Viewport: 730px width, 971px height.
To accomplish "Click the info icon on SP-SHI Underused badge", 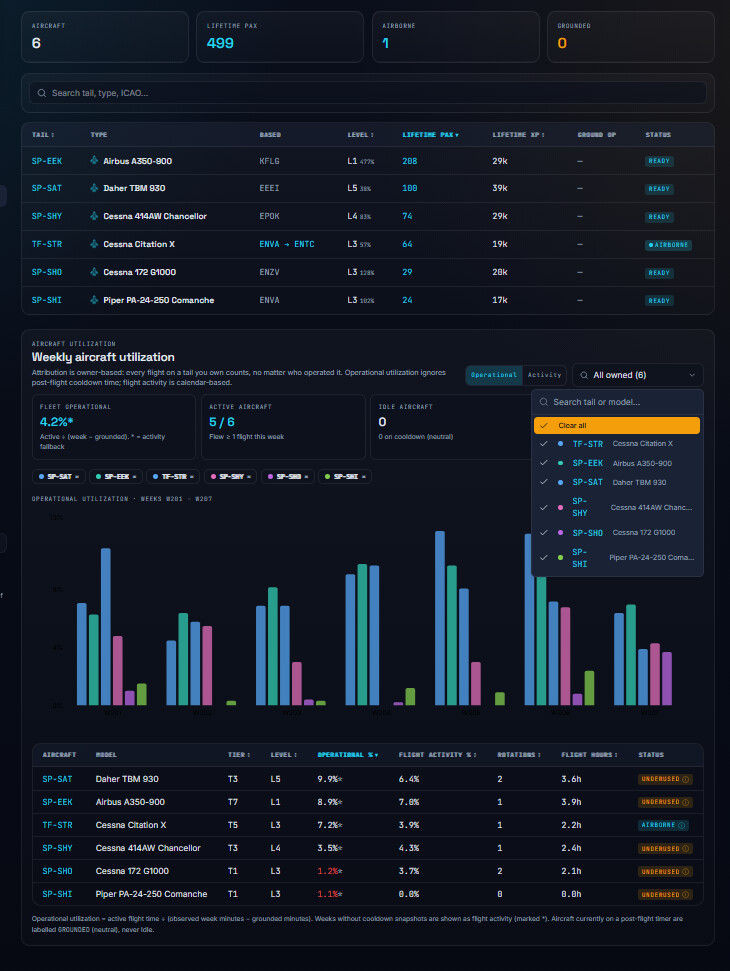I will click(x=685, y=894).
